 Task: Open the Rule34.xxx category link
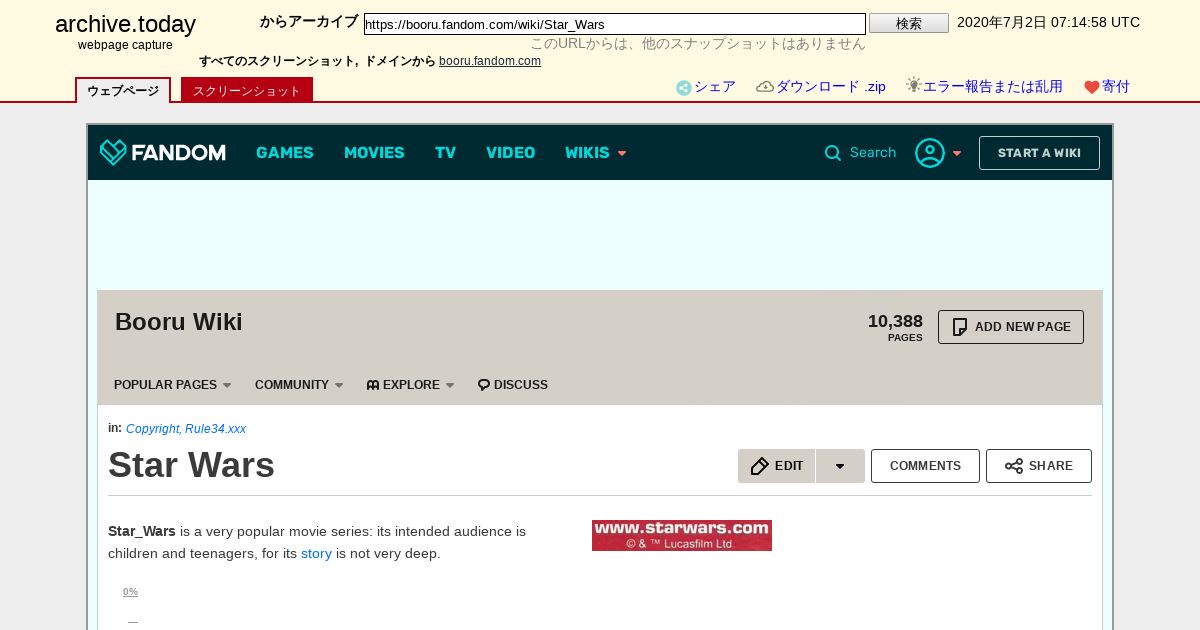click(215, 429)
